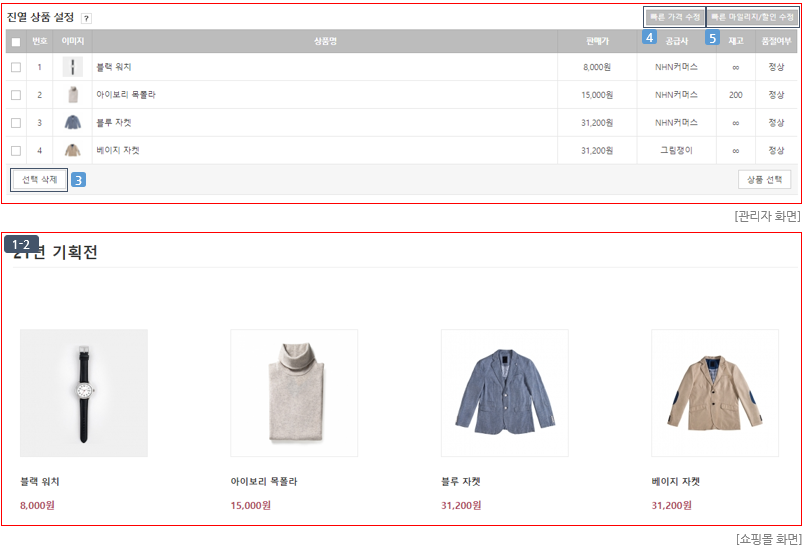This screenshot has width=807, height=553.
Task: Open 빠른 마일리지/할인 수정 button
Action: pyautogui.click(x=752, y=17)
